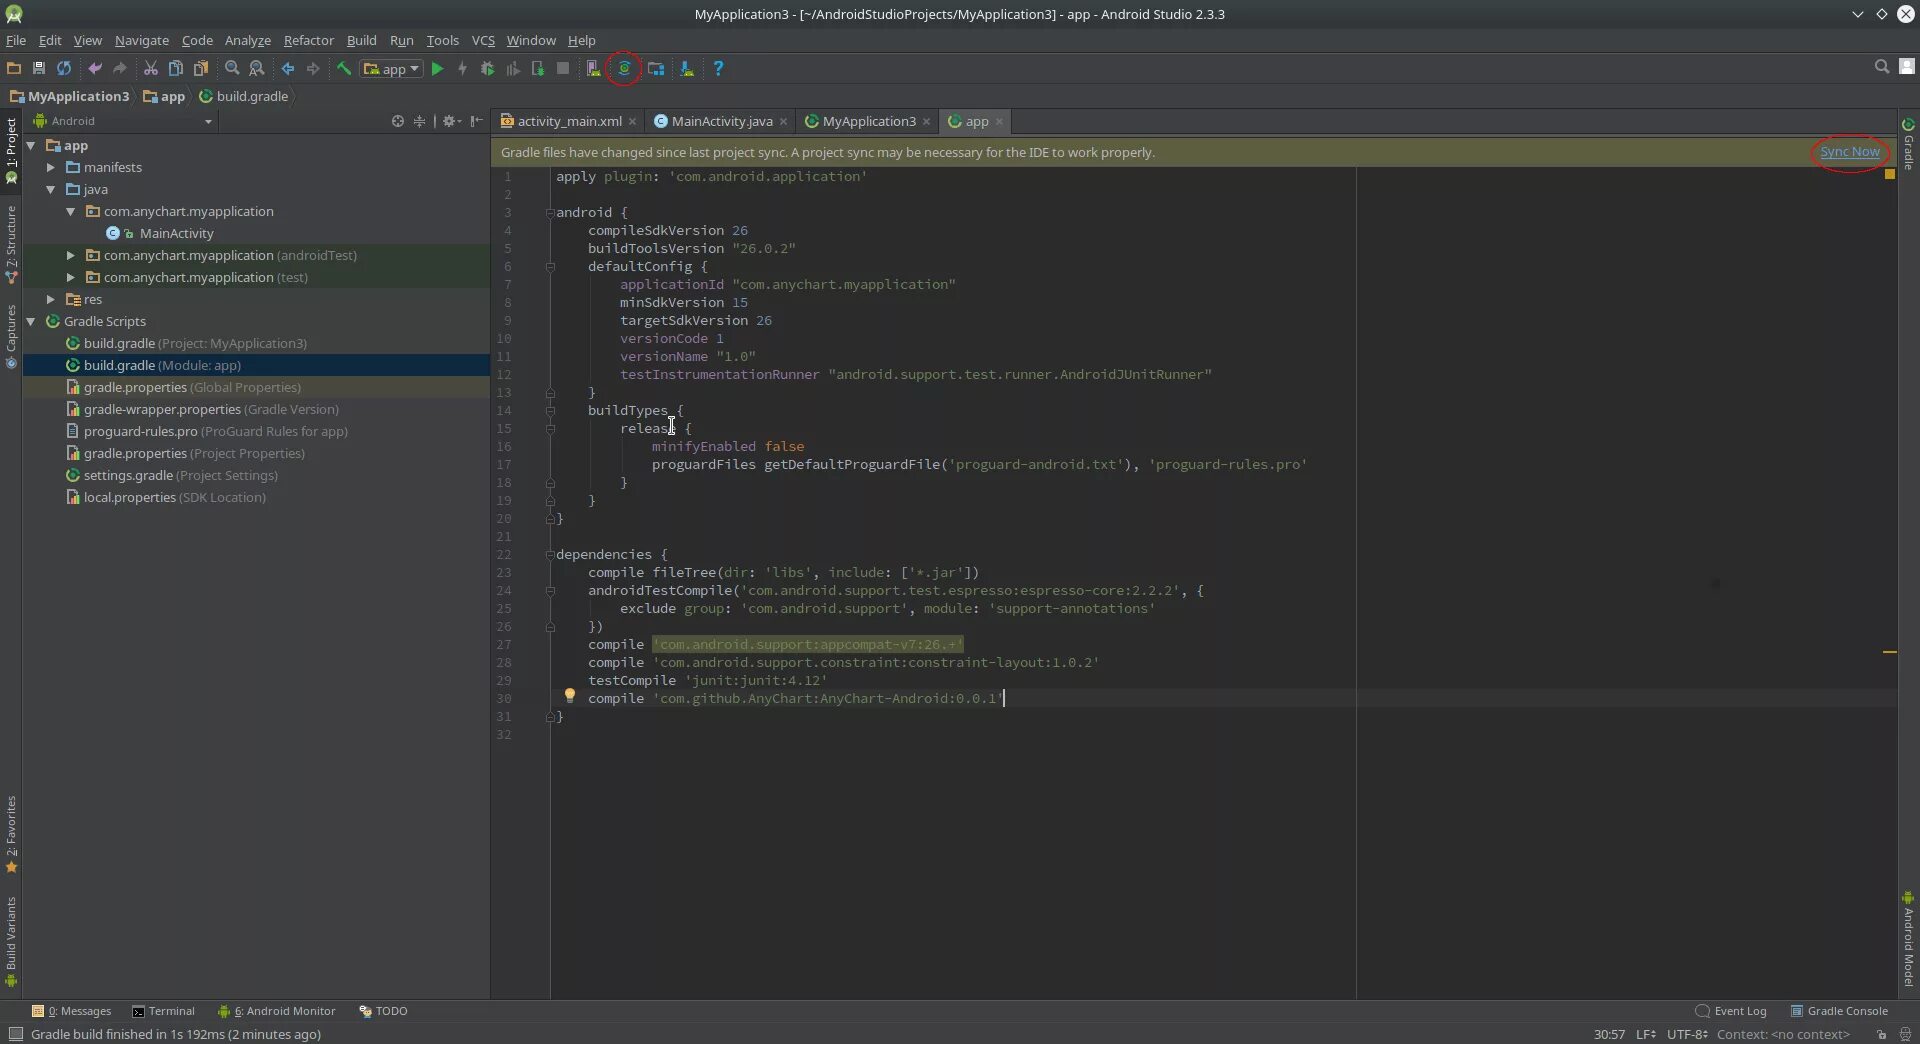Click the Open folder icon in toolbar
Image resolution: width=1920 pixels, height=1044 pixels.
coord(14,68)
